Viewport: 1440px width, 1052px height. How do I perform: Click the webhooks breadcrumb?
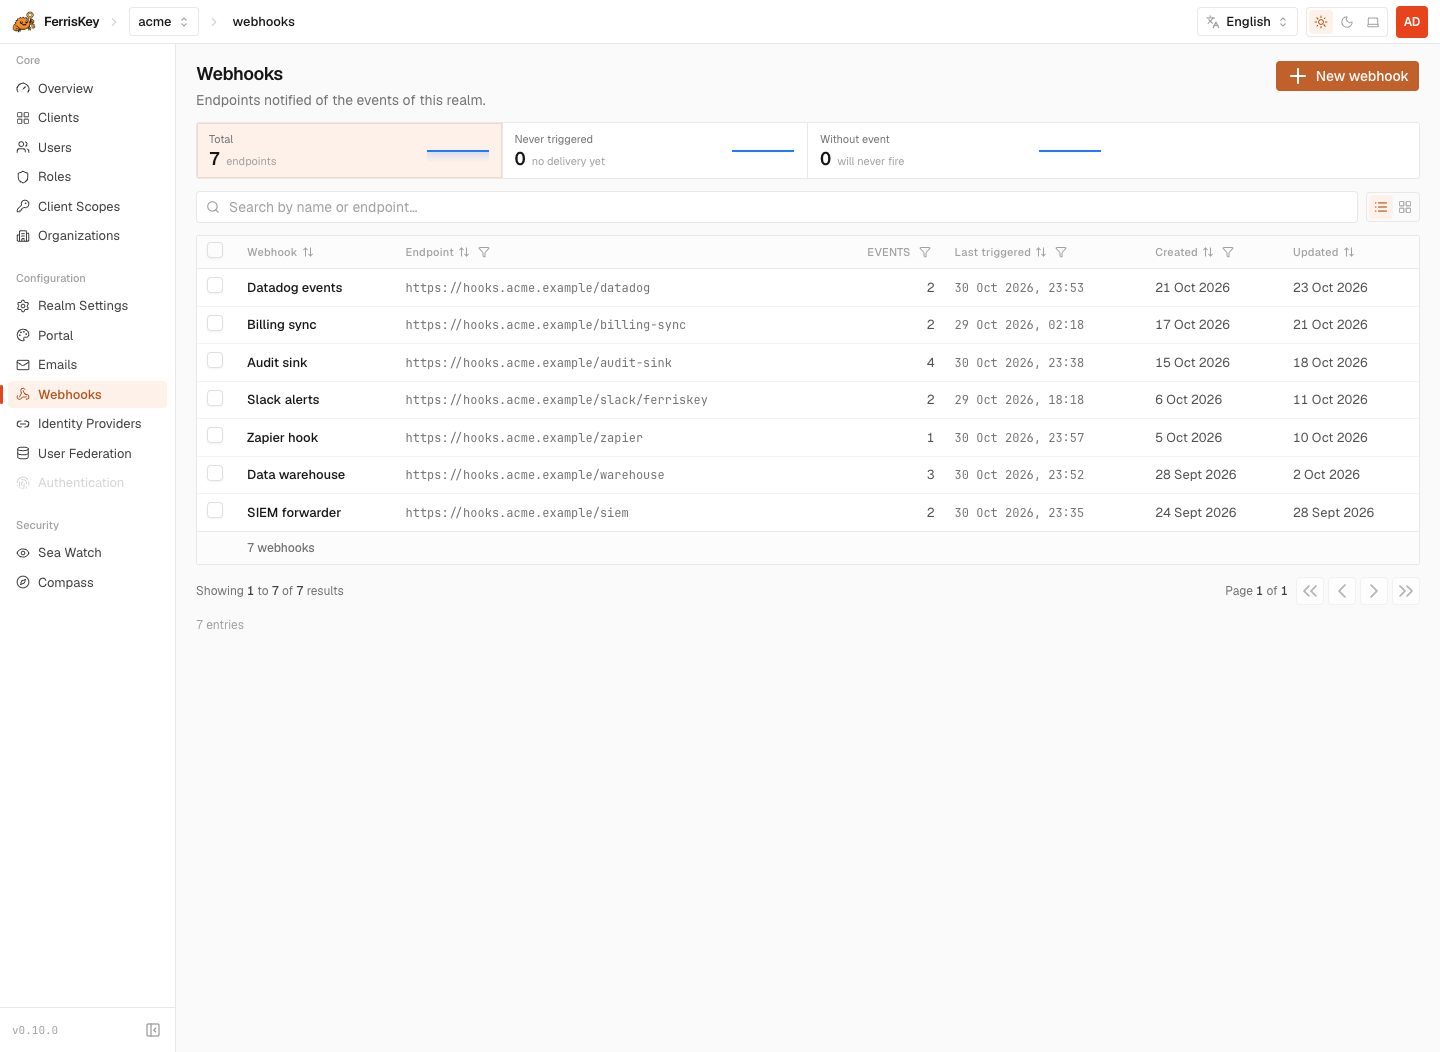point(264,22)
